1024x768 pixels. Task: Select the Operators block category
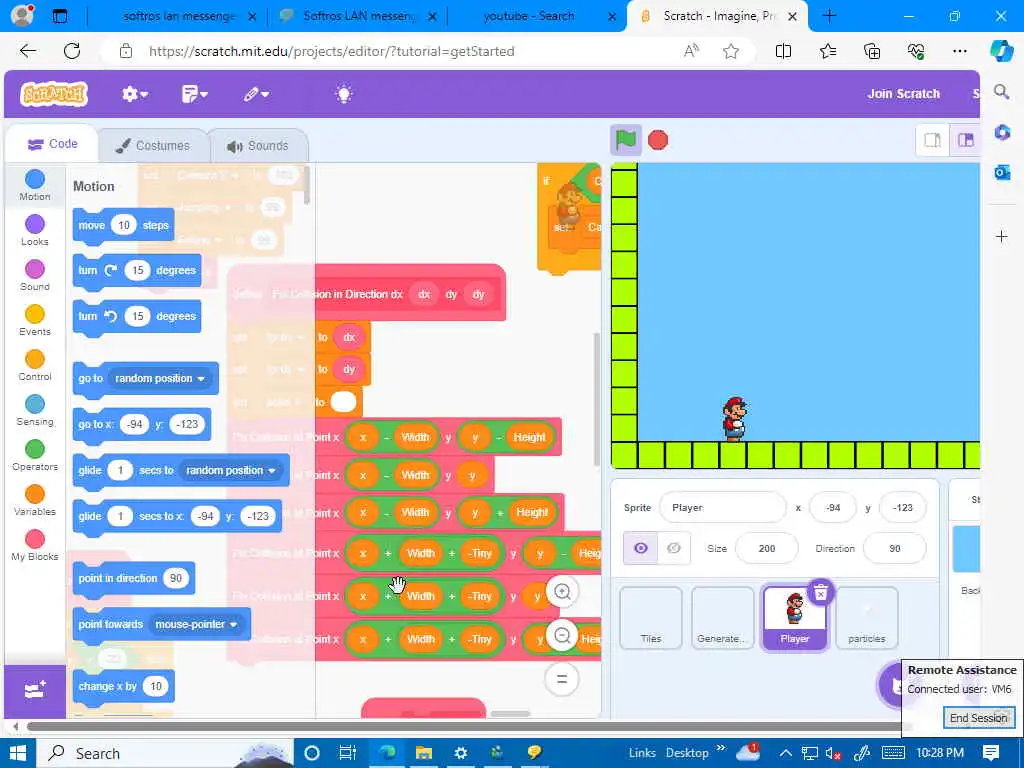[x=35, y=456]
